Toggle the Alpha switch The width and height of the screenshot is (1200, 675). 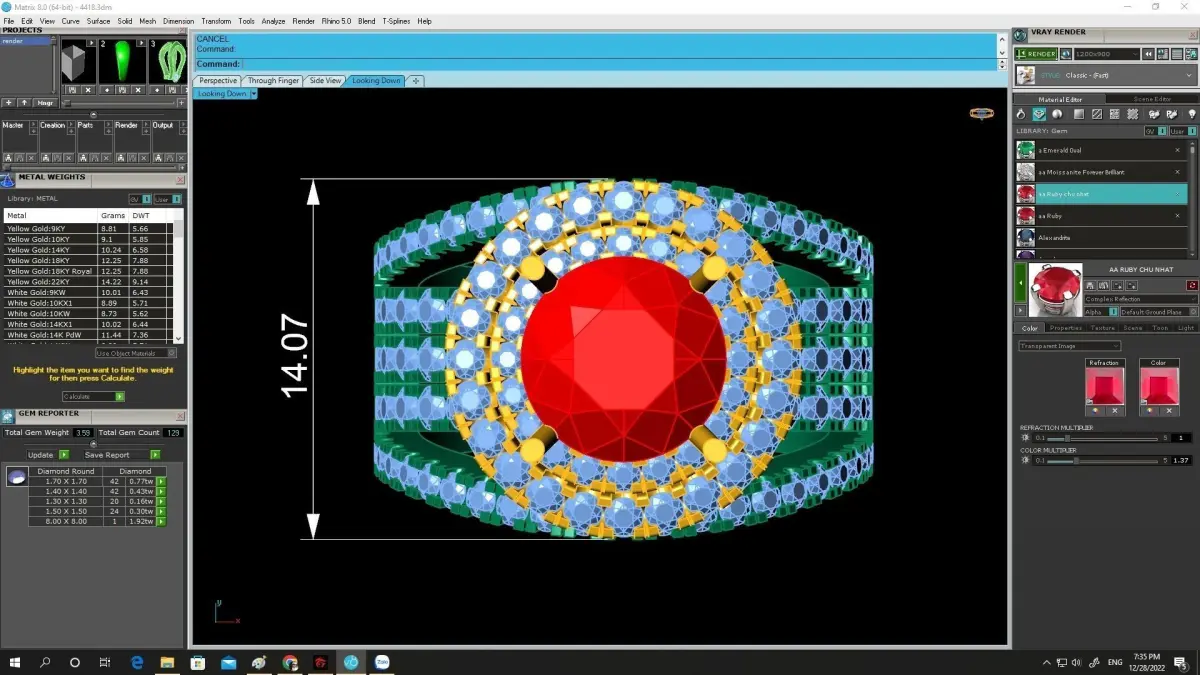coord(1101,312)
